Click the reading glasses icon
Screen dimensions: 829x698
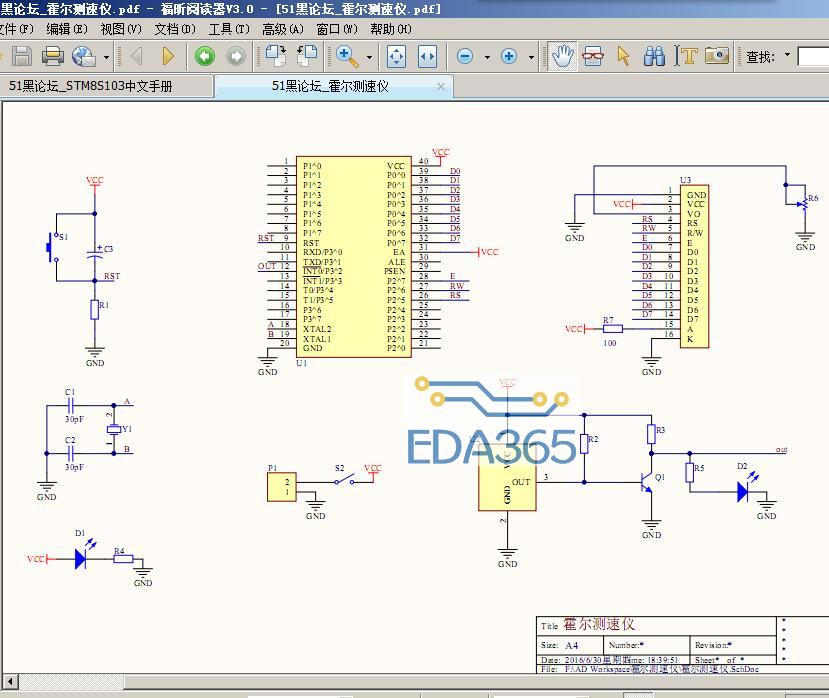click(x=593, y=56)
